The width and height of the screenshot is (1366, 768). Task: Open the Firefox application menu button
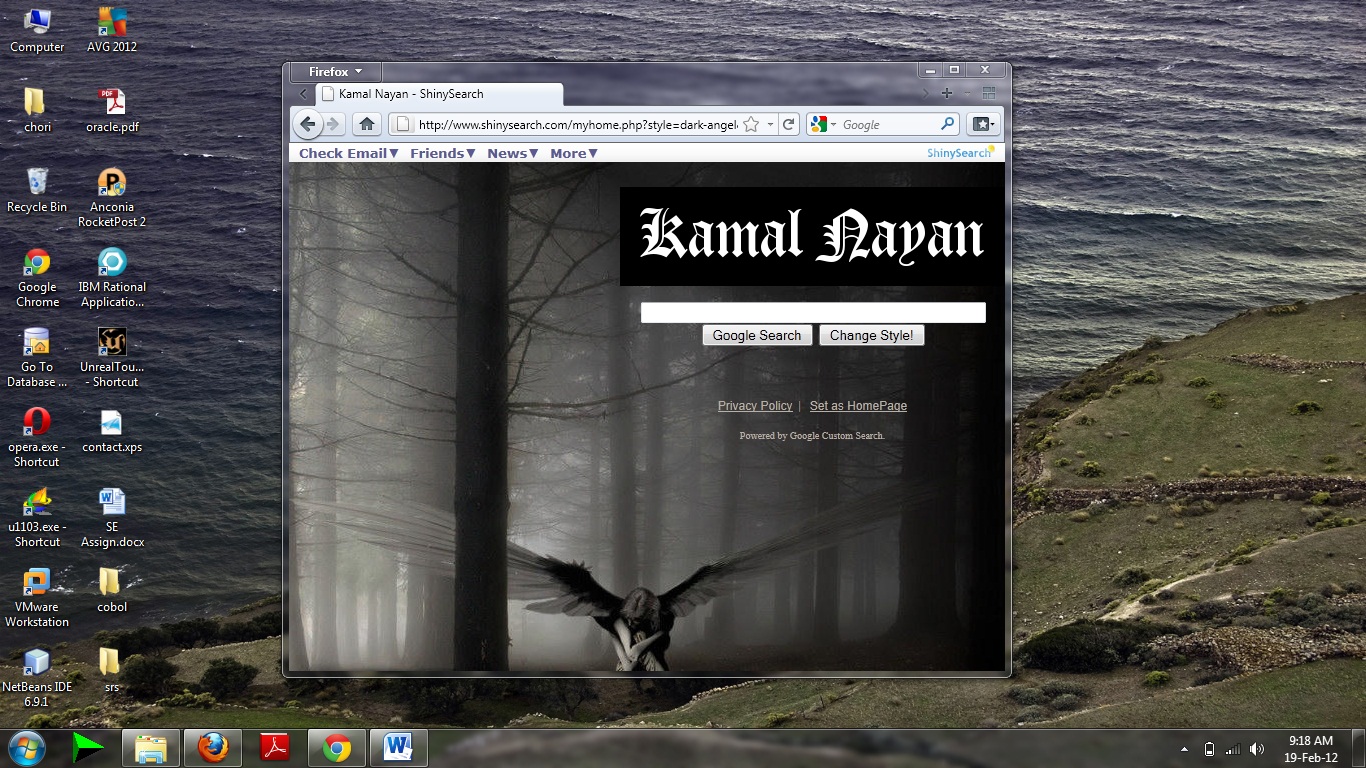point(333,72)
